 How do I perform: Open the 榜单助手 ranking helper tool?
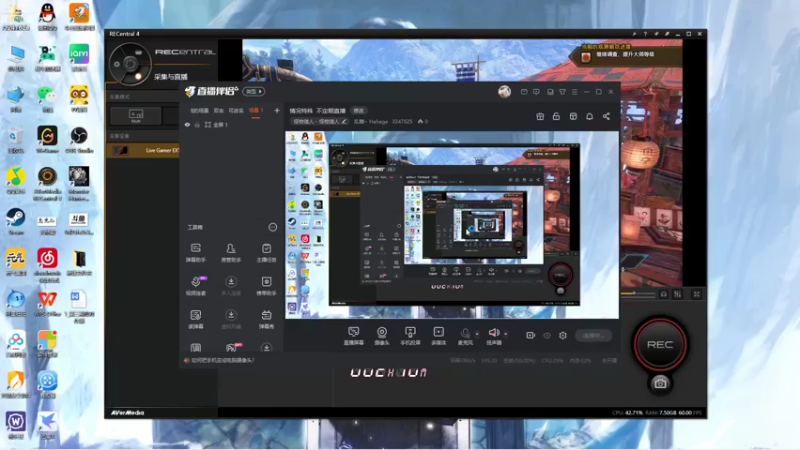coord(266,286)
